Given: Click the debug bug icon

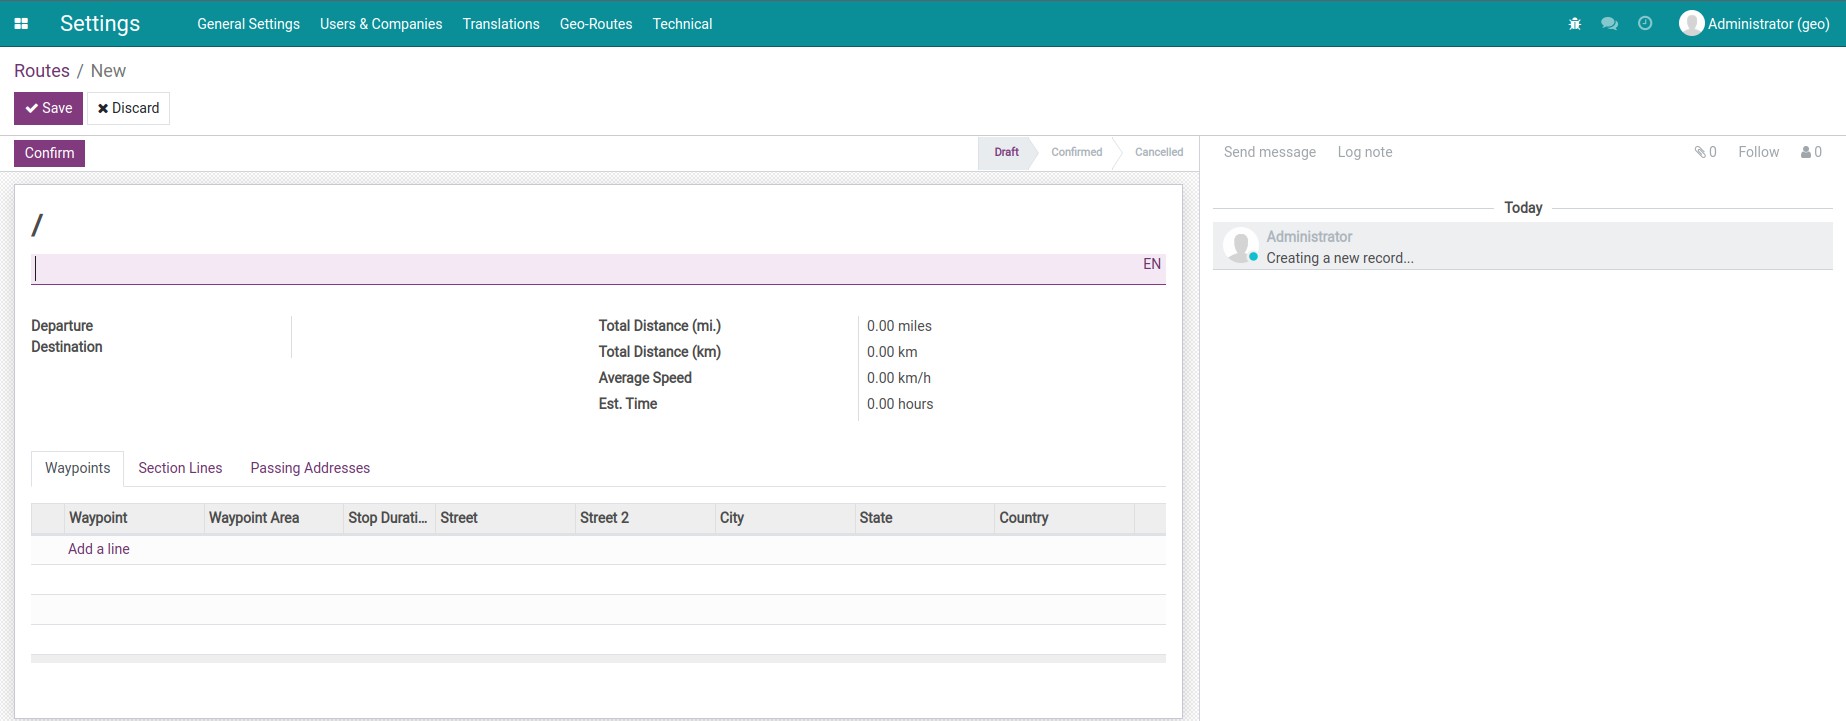Looking at the screenshot, I should [1575, 24].
